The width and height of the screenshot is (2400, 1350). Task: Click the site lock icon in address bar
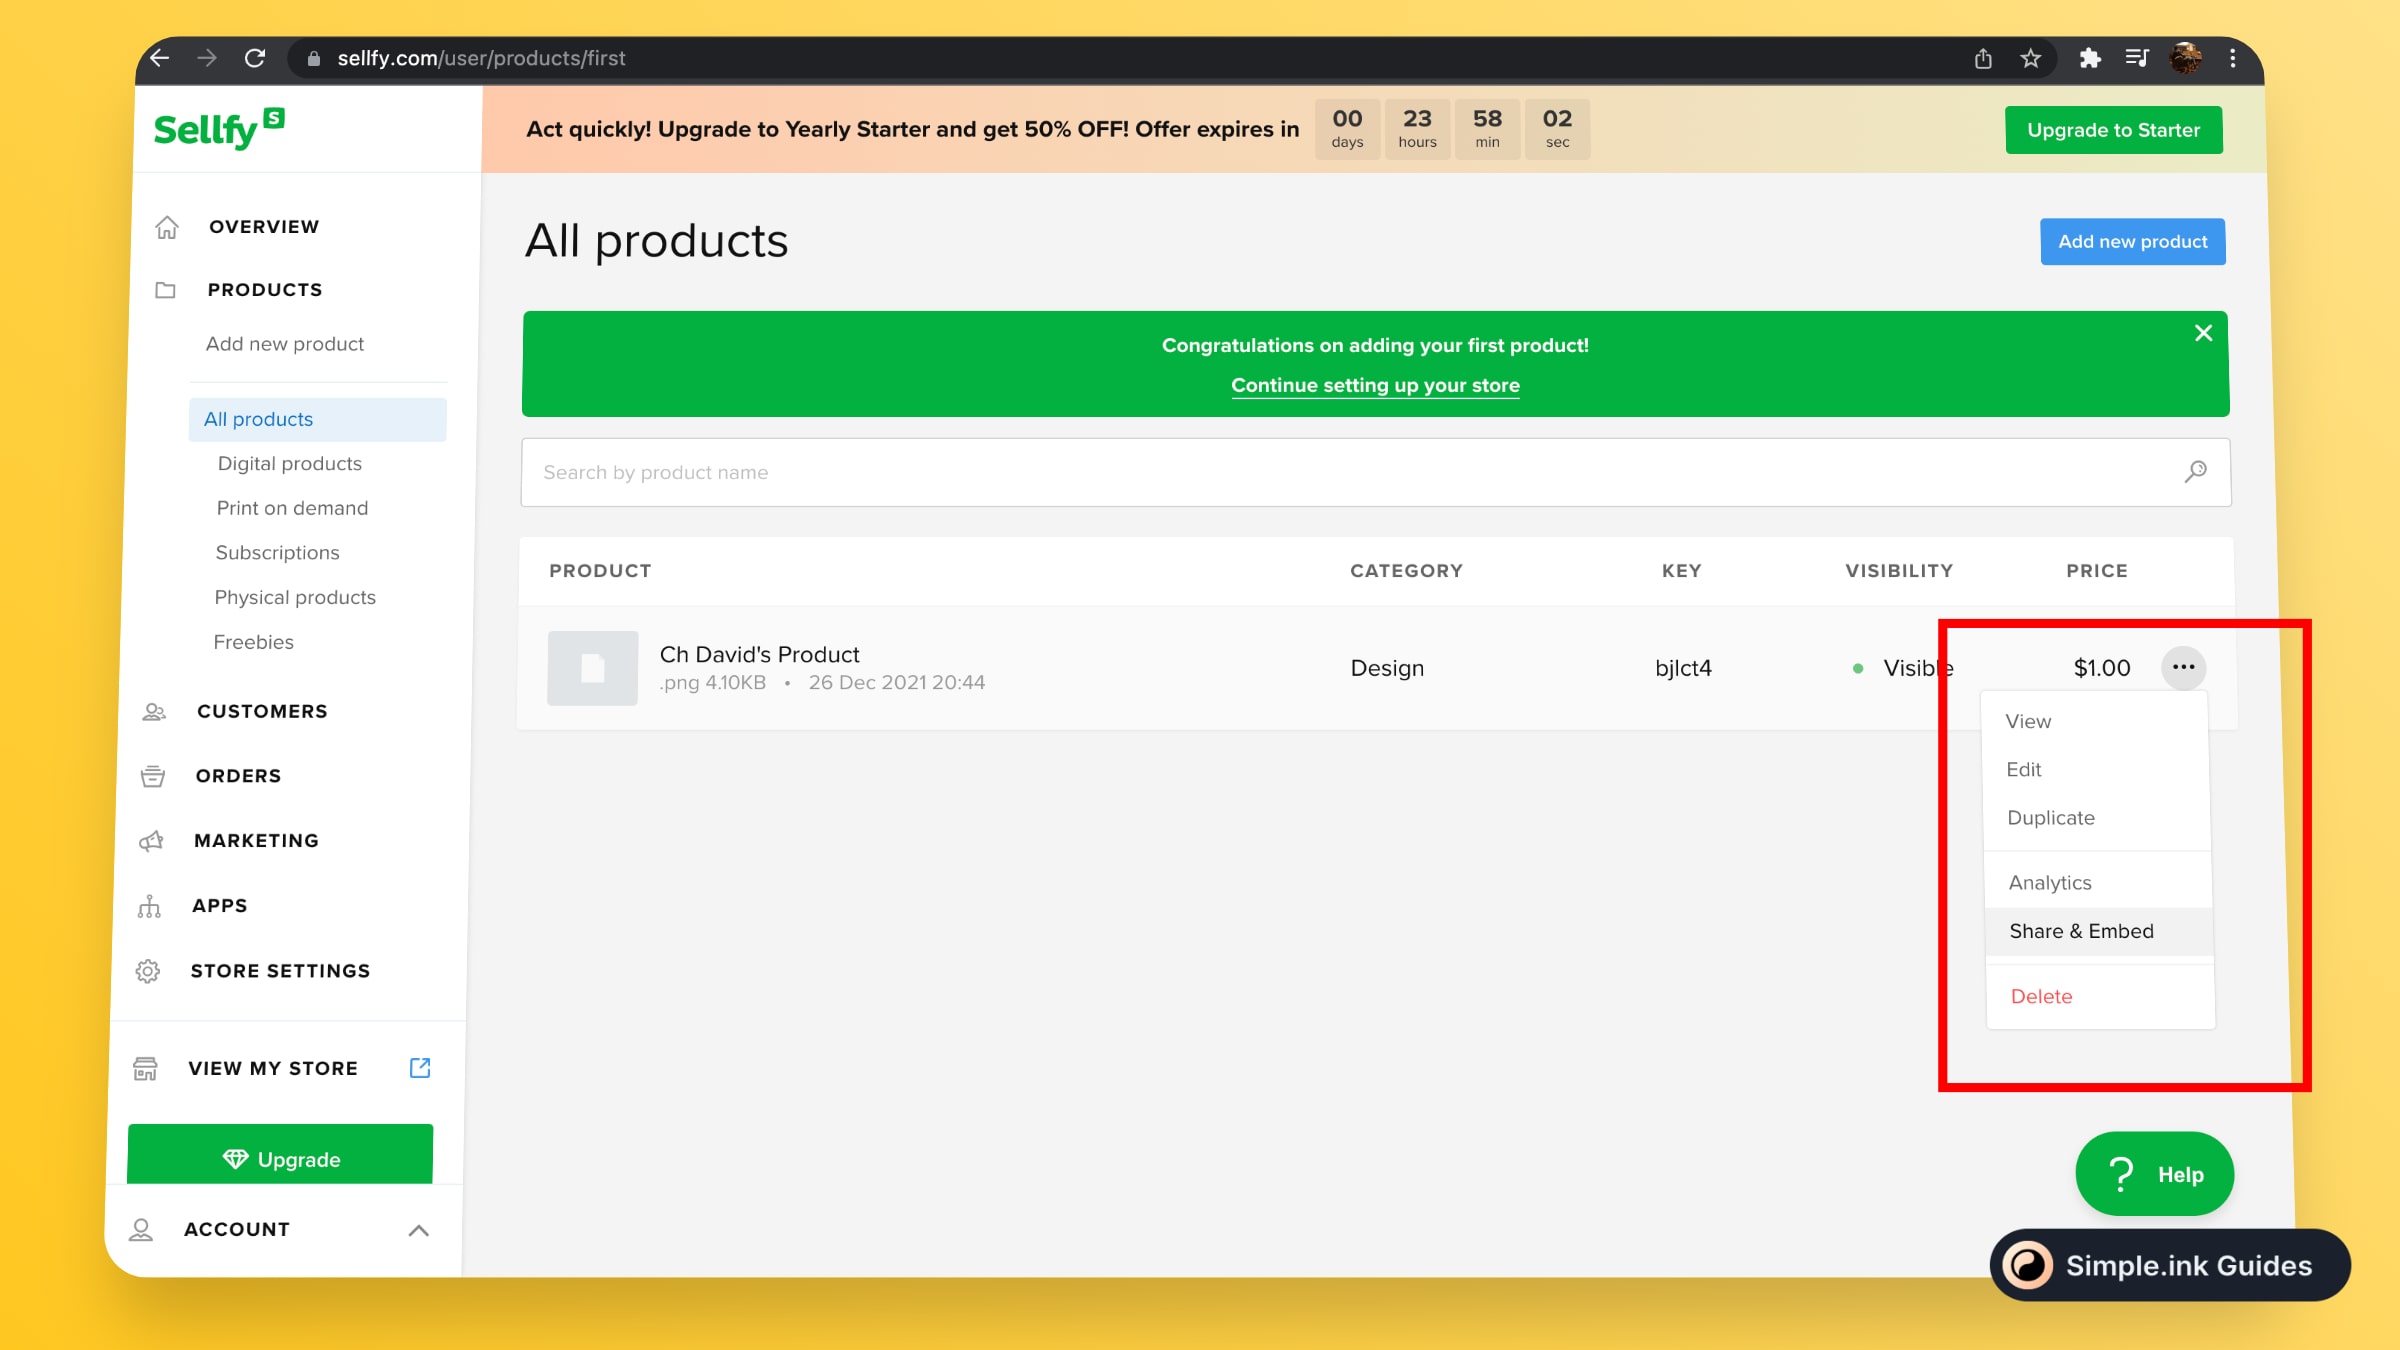pyautogui.click(x=314, y=58)
